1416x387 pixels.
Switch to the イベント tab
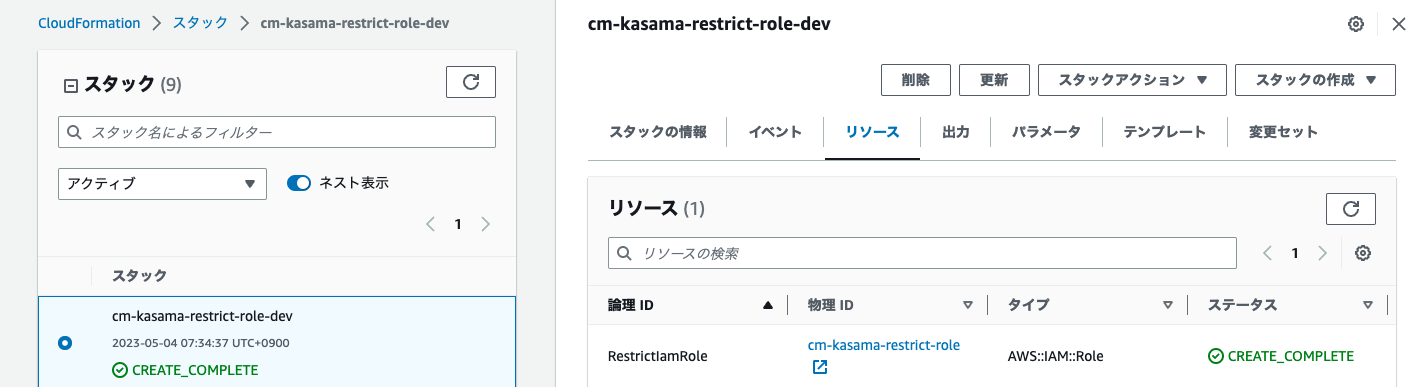[775, 132]
